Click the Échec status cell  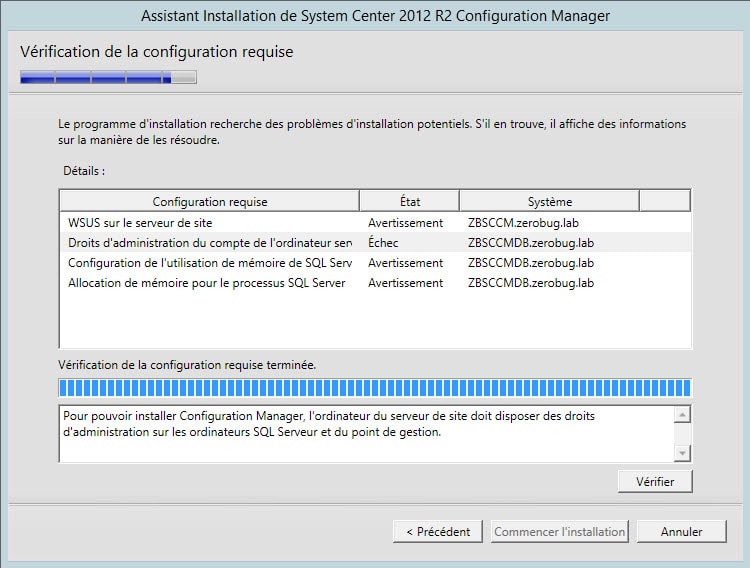[383, 243]
